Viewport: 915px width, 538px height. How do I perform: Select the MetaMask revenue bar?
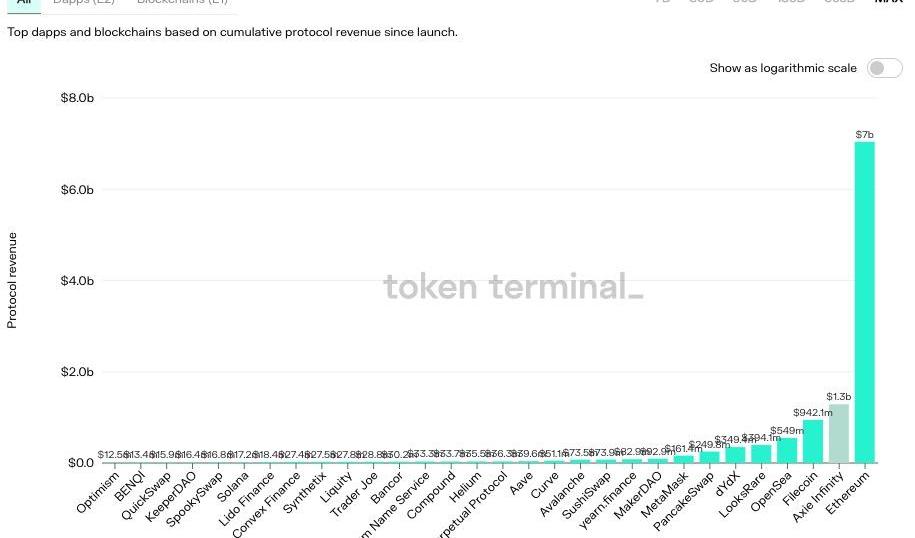coord(684,459)
